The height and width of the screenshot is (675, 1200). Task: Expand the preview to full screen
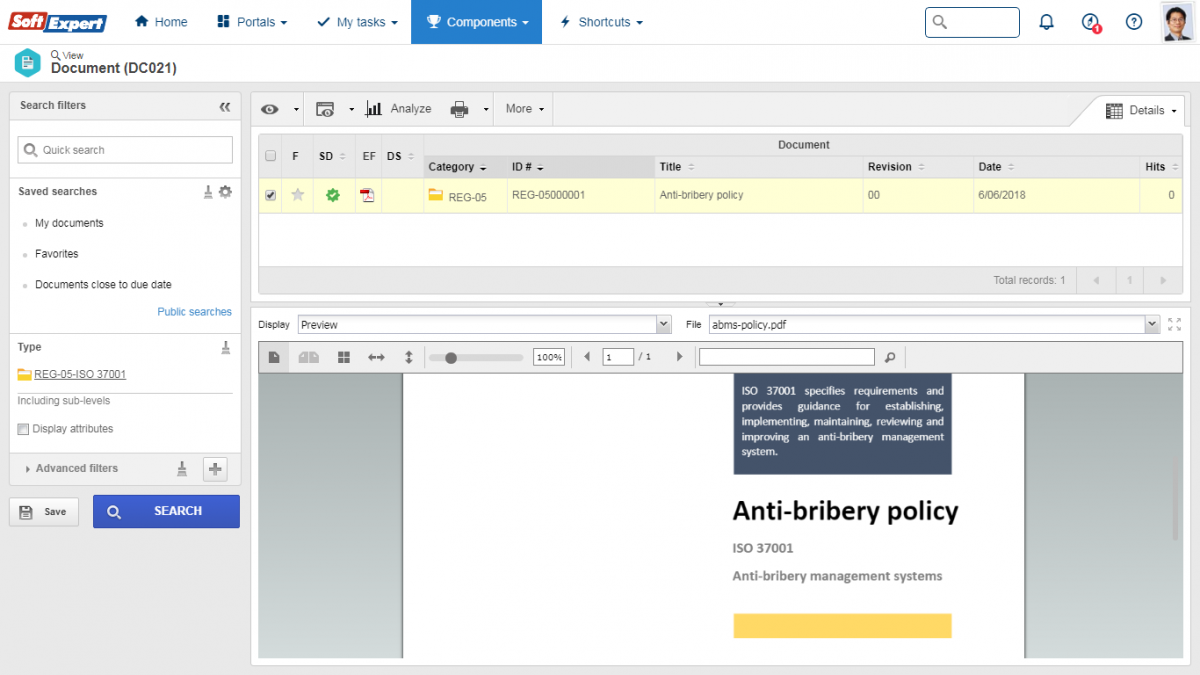tap(1174, 324)
